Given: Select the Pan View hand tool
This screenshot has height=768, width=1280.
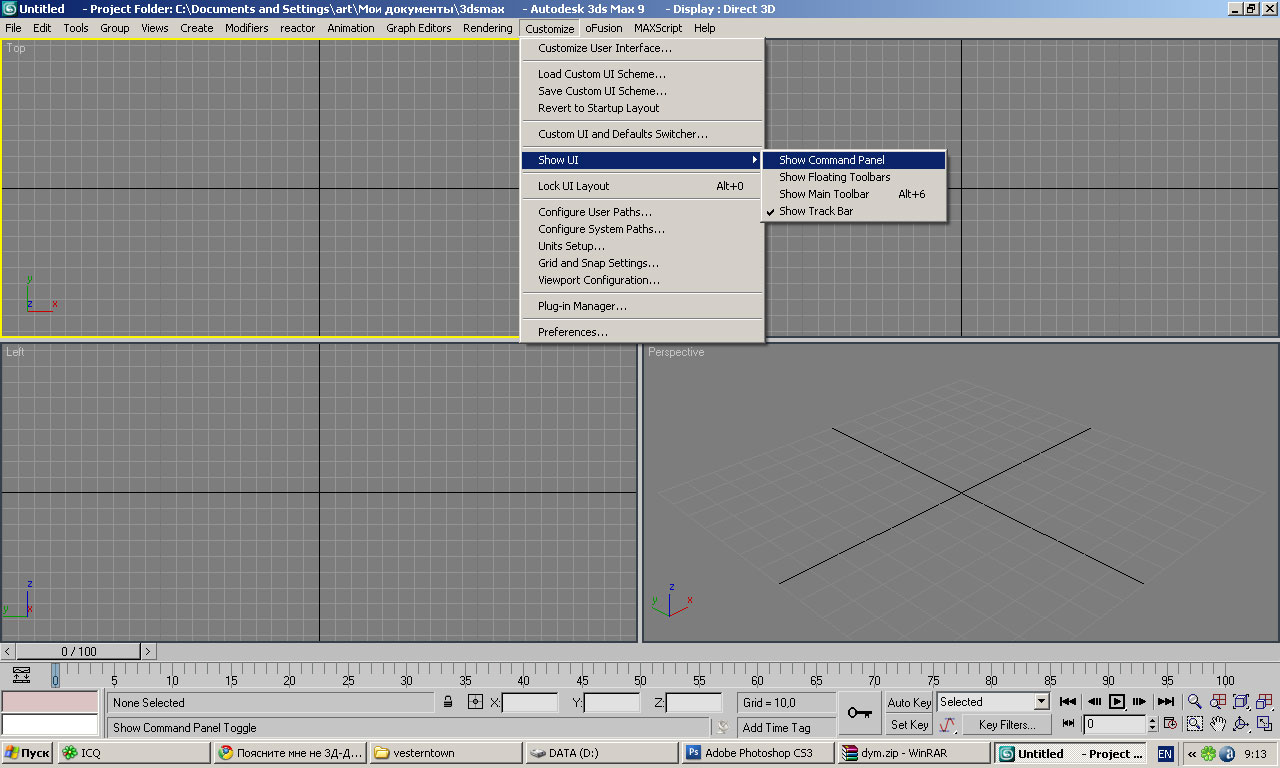Looking at the screenshot, I should (x=1218, y=724).
